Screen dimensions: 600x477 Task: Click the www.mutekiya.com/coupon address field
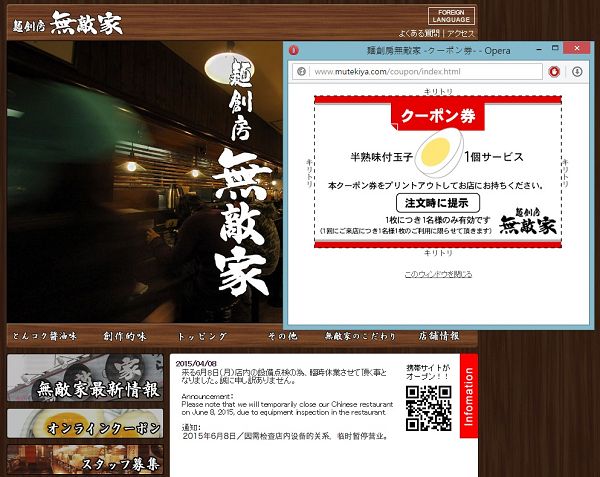[x=417, y=72]
